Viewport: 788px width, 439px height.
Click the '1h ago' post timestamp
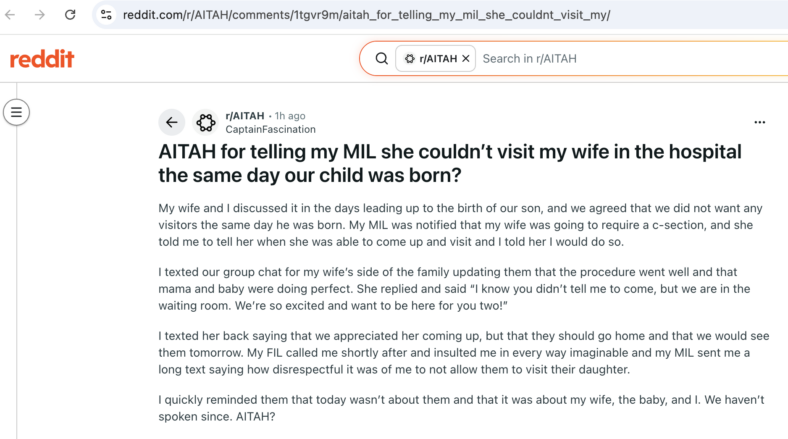tap(290, 116)
